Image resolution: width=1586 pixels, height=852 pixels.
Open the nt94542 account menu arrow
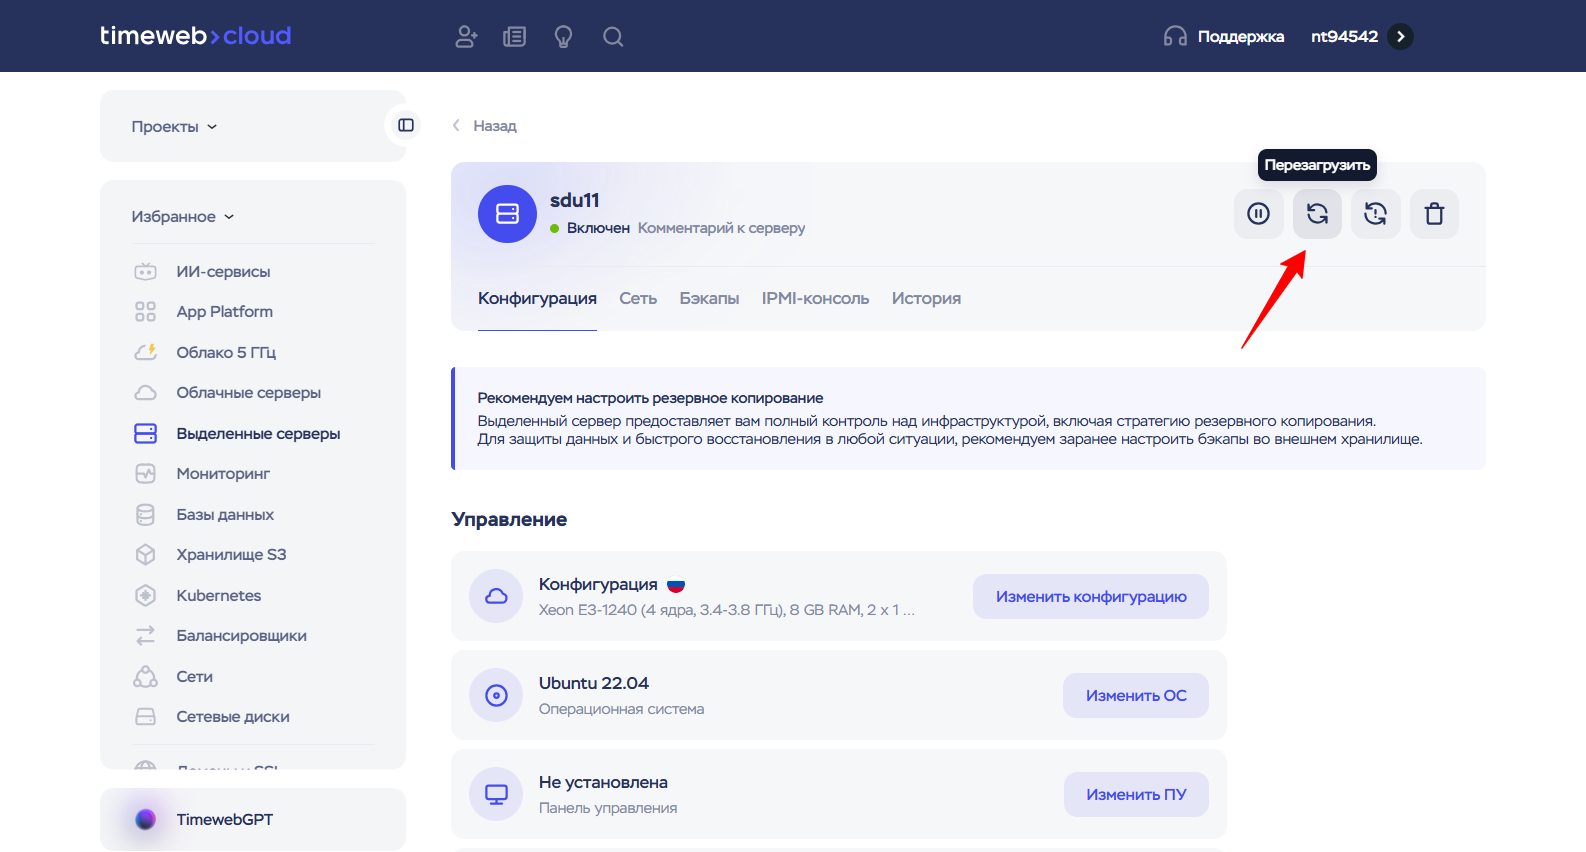1401,37
